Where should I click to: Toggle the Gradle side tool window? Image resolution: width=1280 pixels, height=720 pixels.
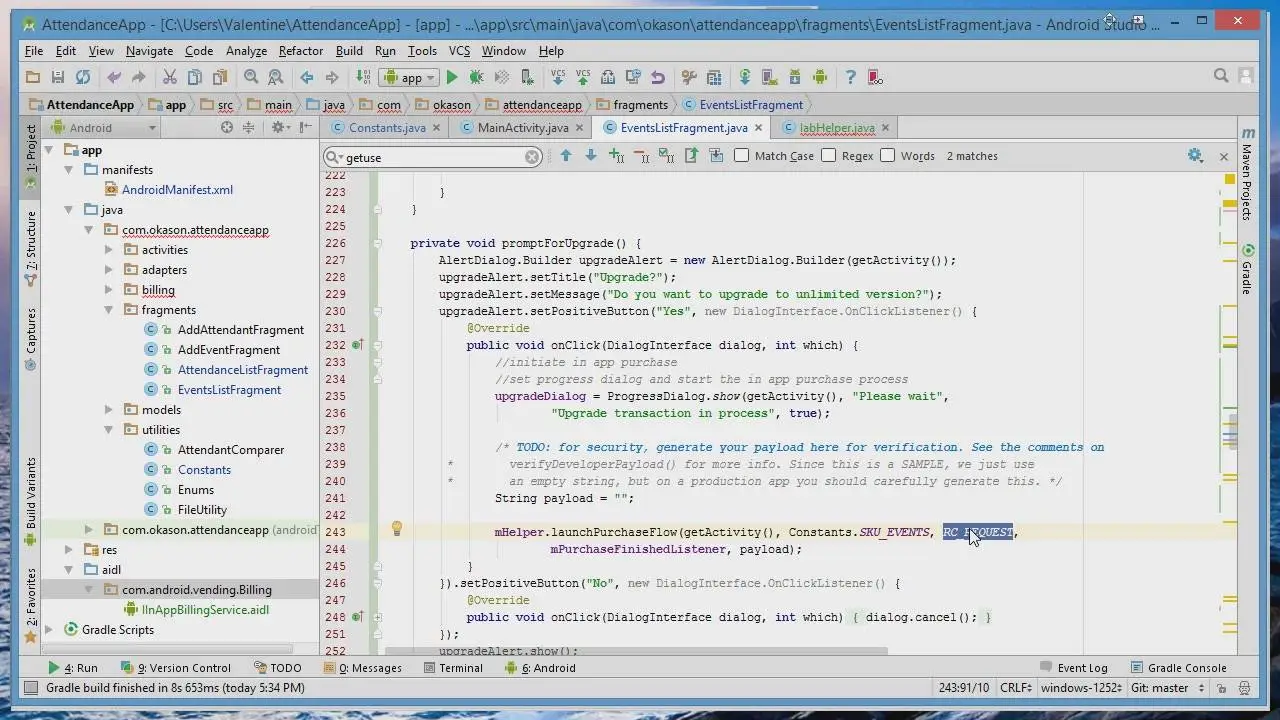tap(1247, 270)
